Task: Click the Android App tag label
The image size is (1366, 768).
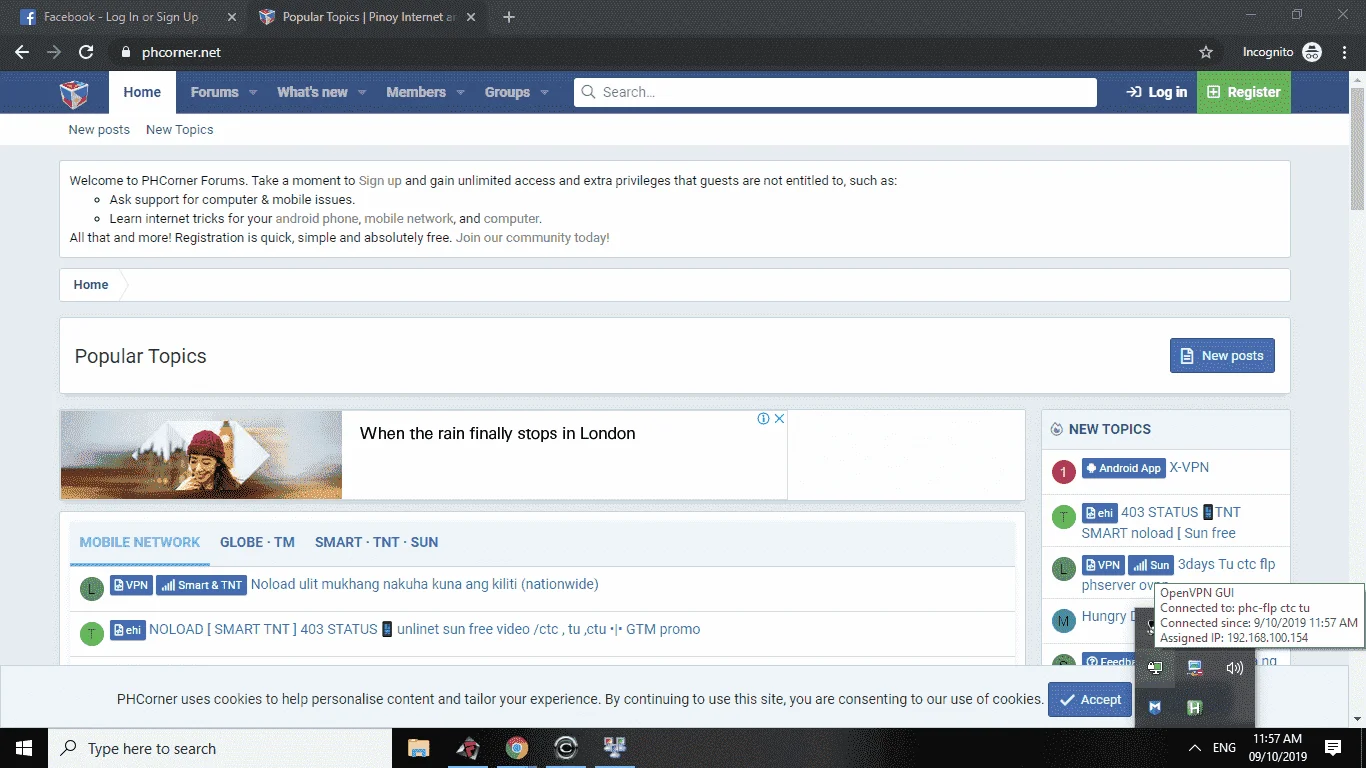Action: 1123,468
